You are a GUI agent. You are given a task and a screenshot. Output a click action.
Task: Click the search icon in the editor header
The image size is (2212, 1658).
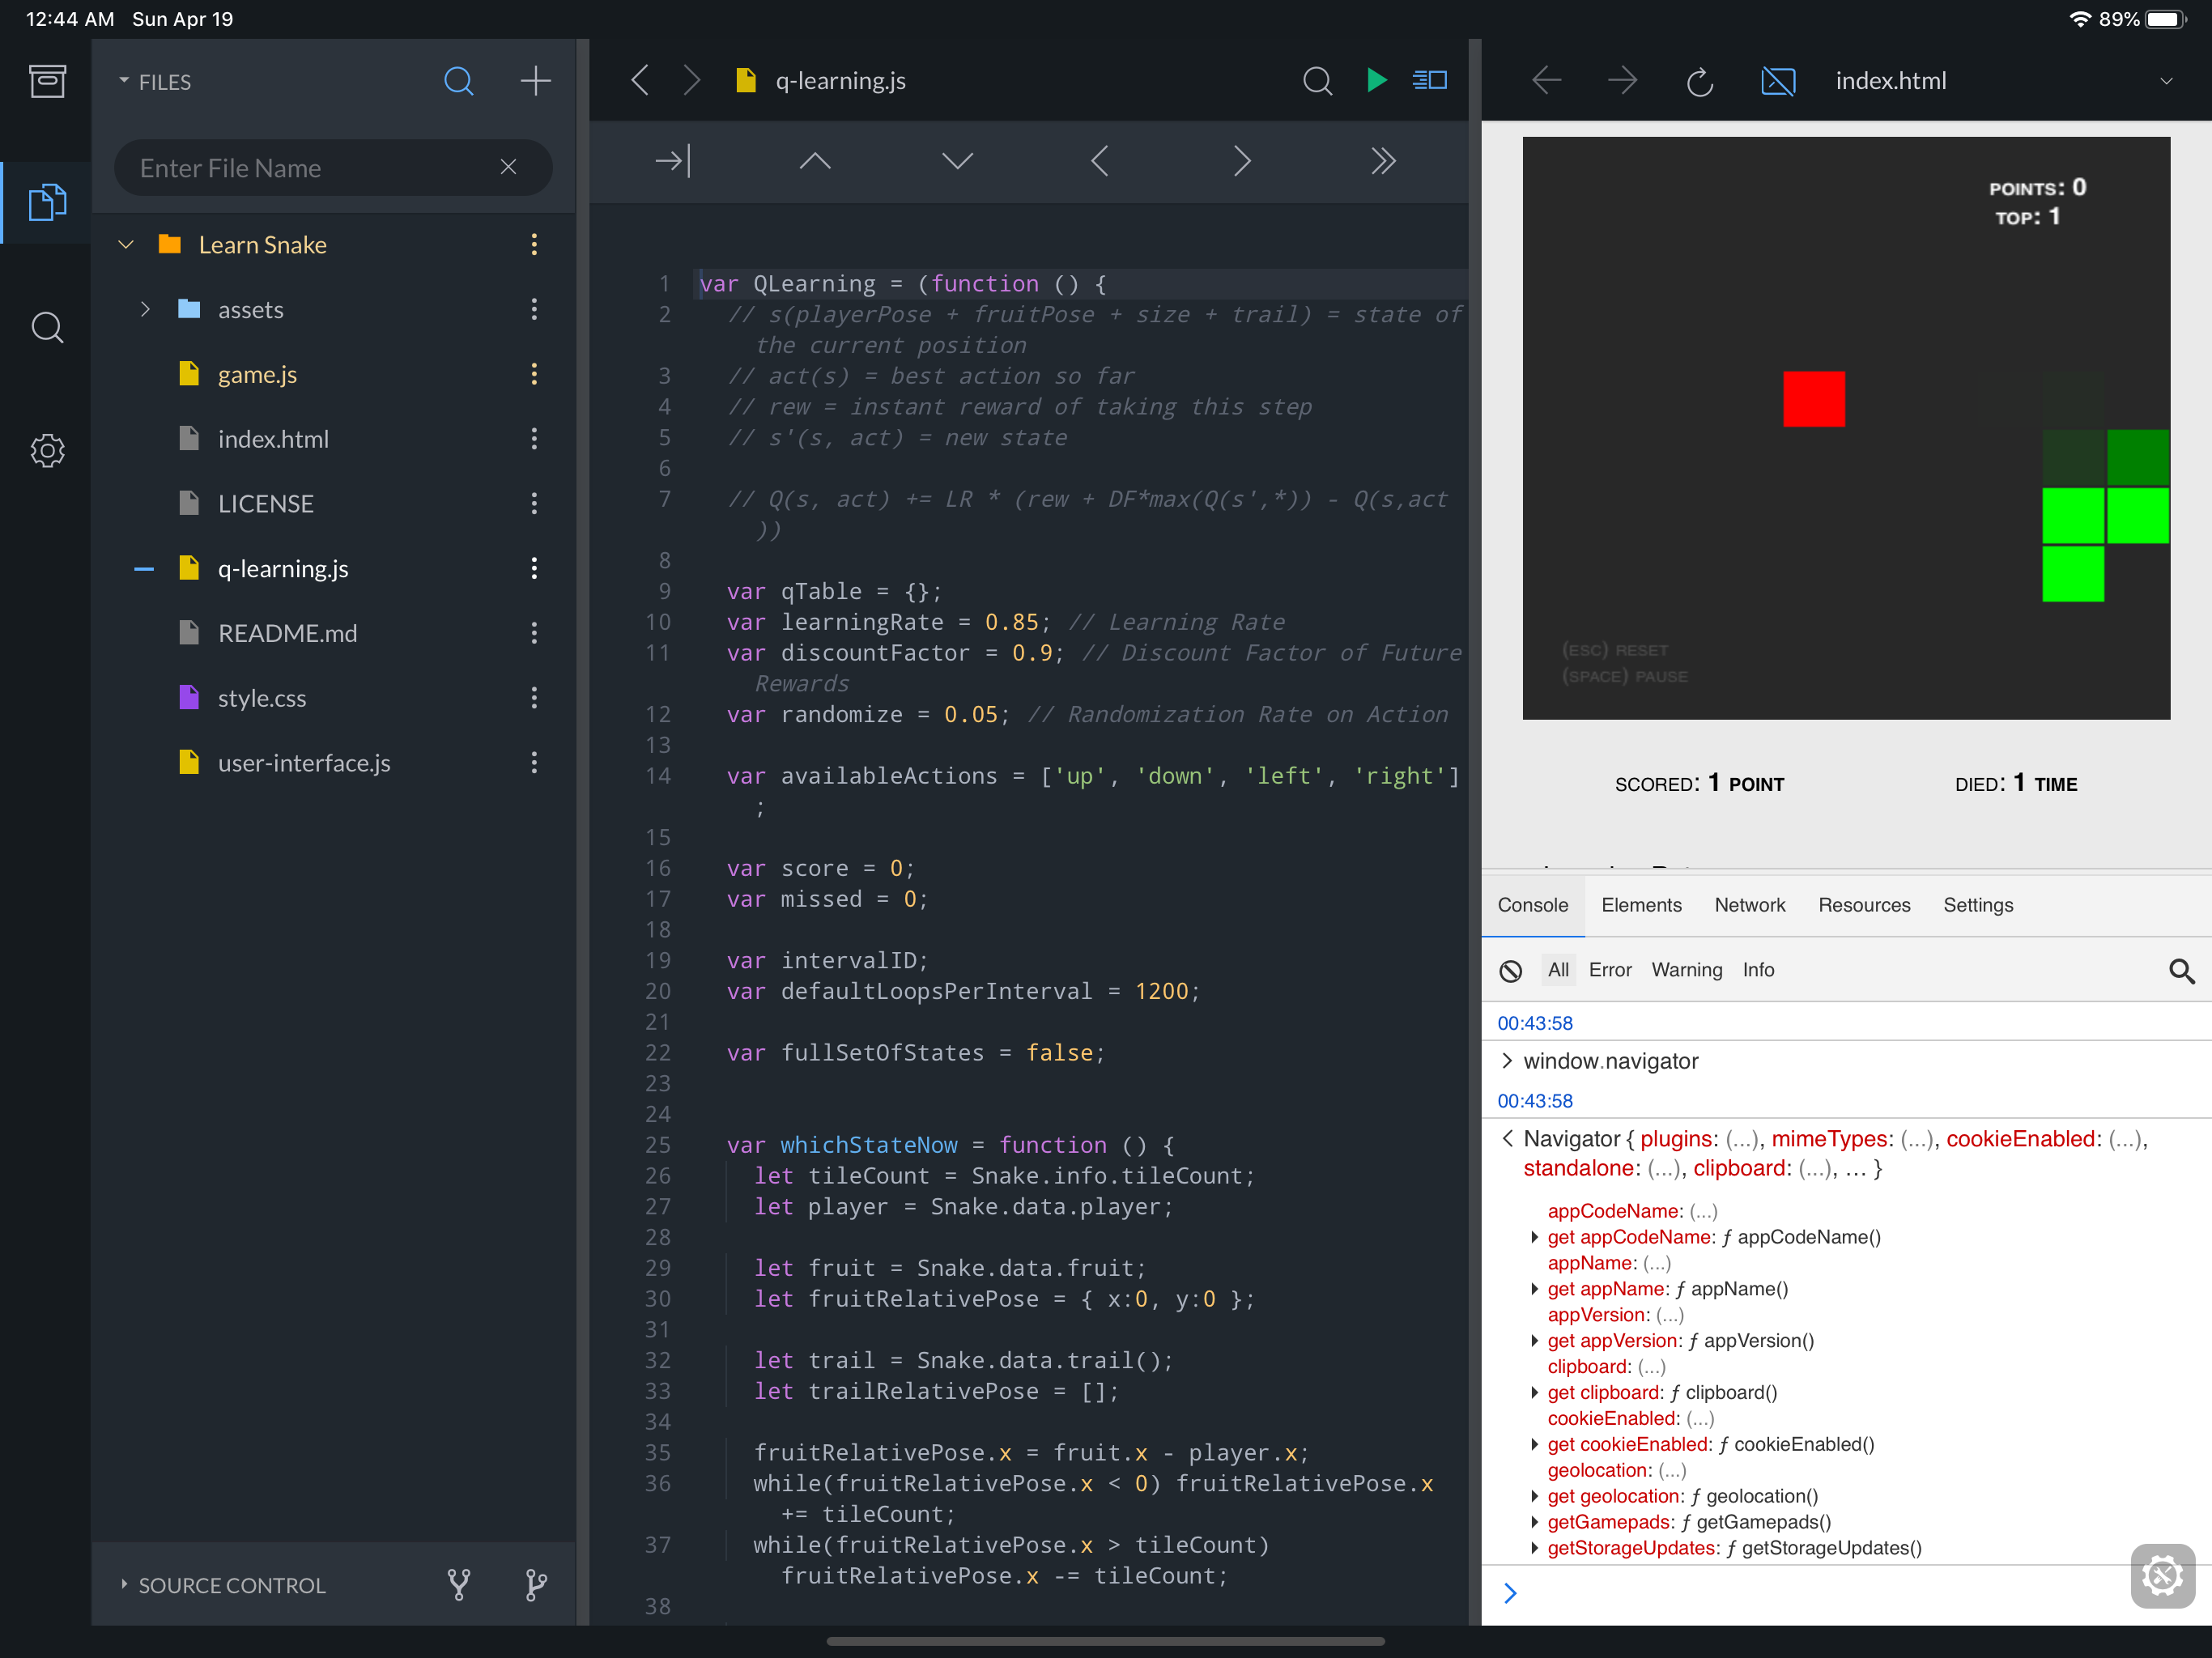coord(1317,80)
